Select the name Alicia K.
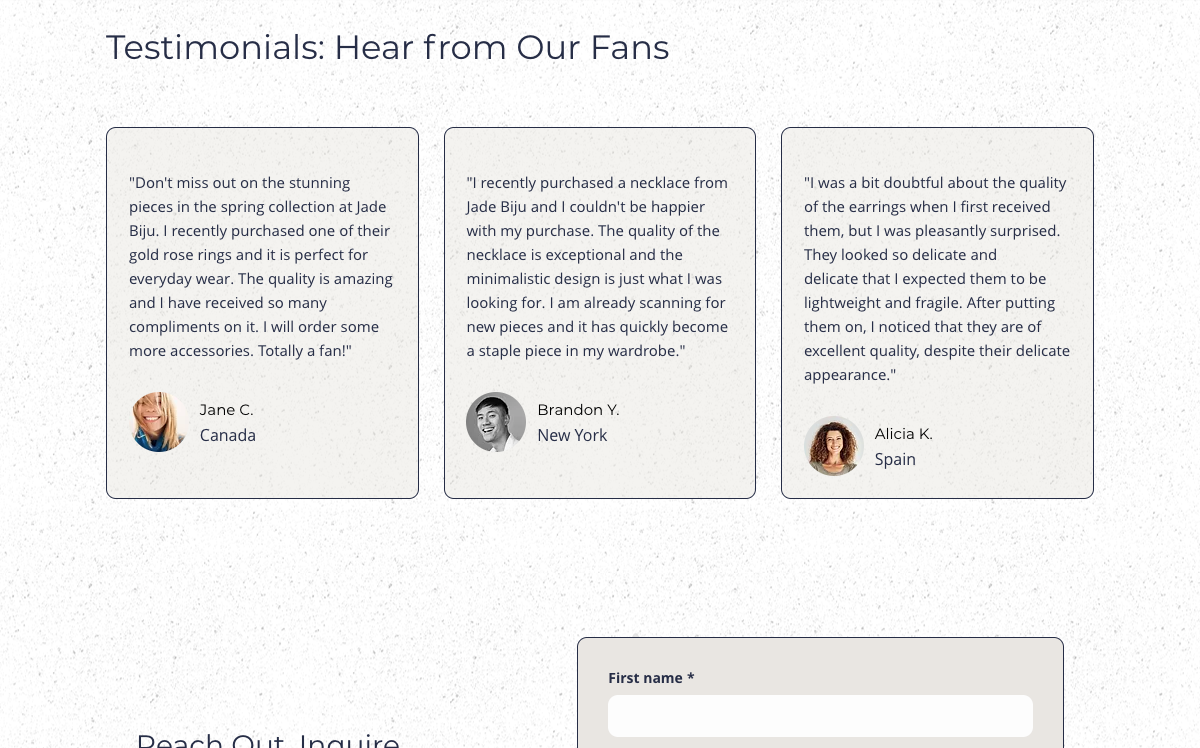This screenshot has height=748, width=1200. [x=903, y=434]
